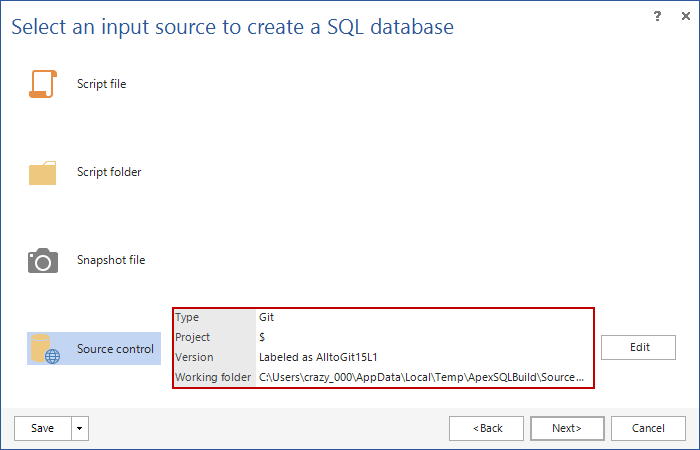The image size is (700, 450).
Task: Select the Version row labeled AlltoGit15L1
Action: (x=318, y=357)
